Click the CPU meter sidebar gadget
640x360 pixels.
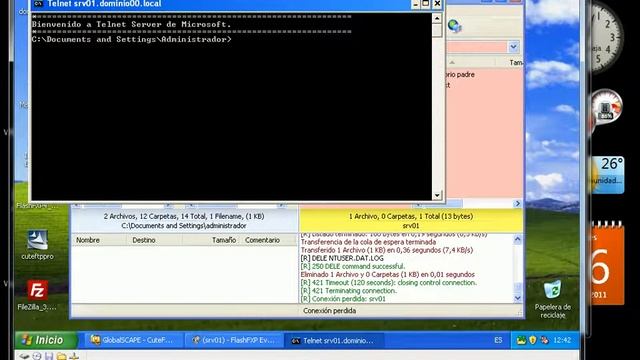click(x=607, y=108)
